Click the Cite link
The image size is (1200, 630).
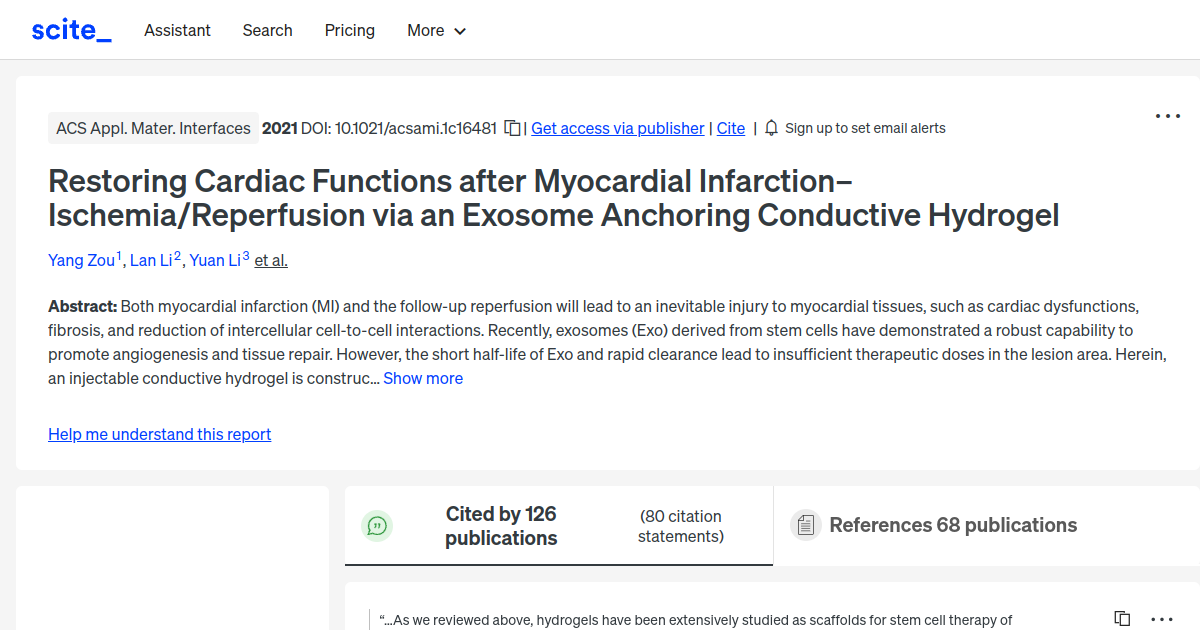coord(730,128)
